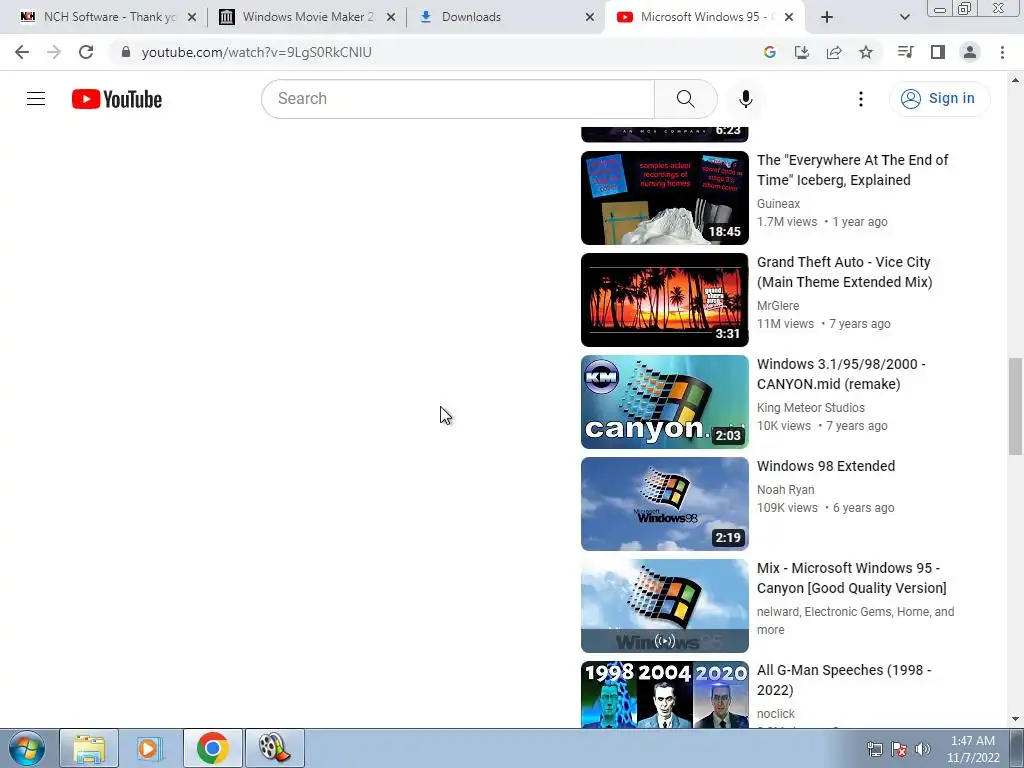The height and width of the screenshot is (768, 1024).
Task: Open the network tray icon
Action: [874, 749]
